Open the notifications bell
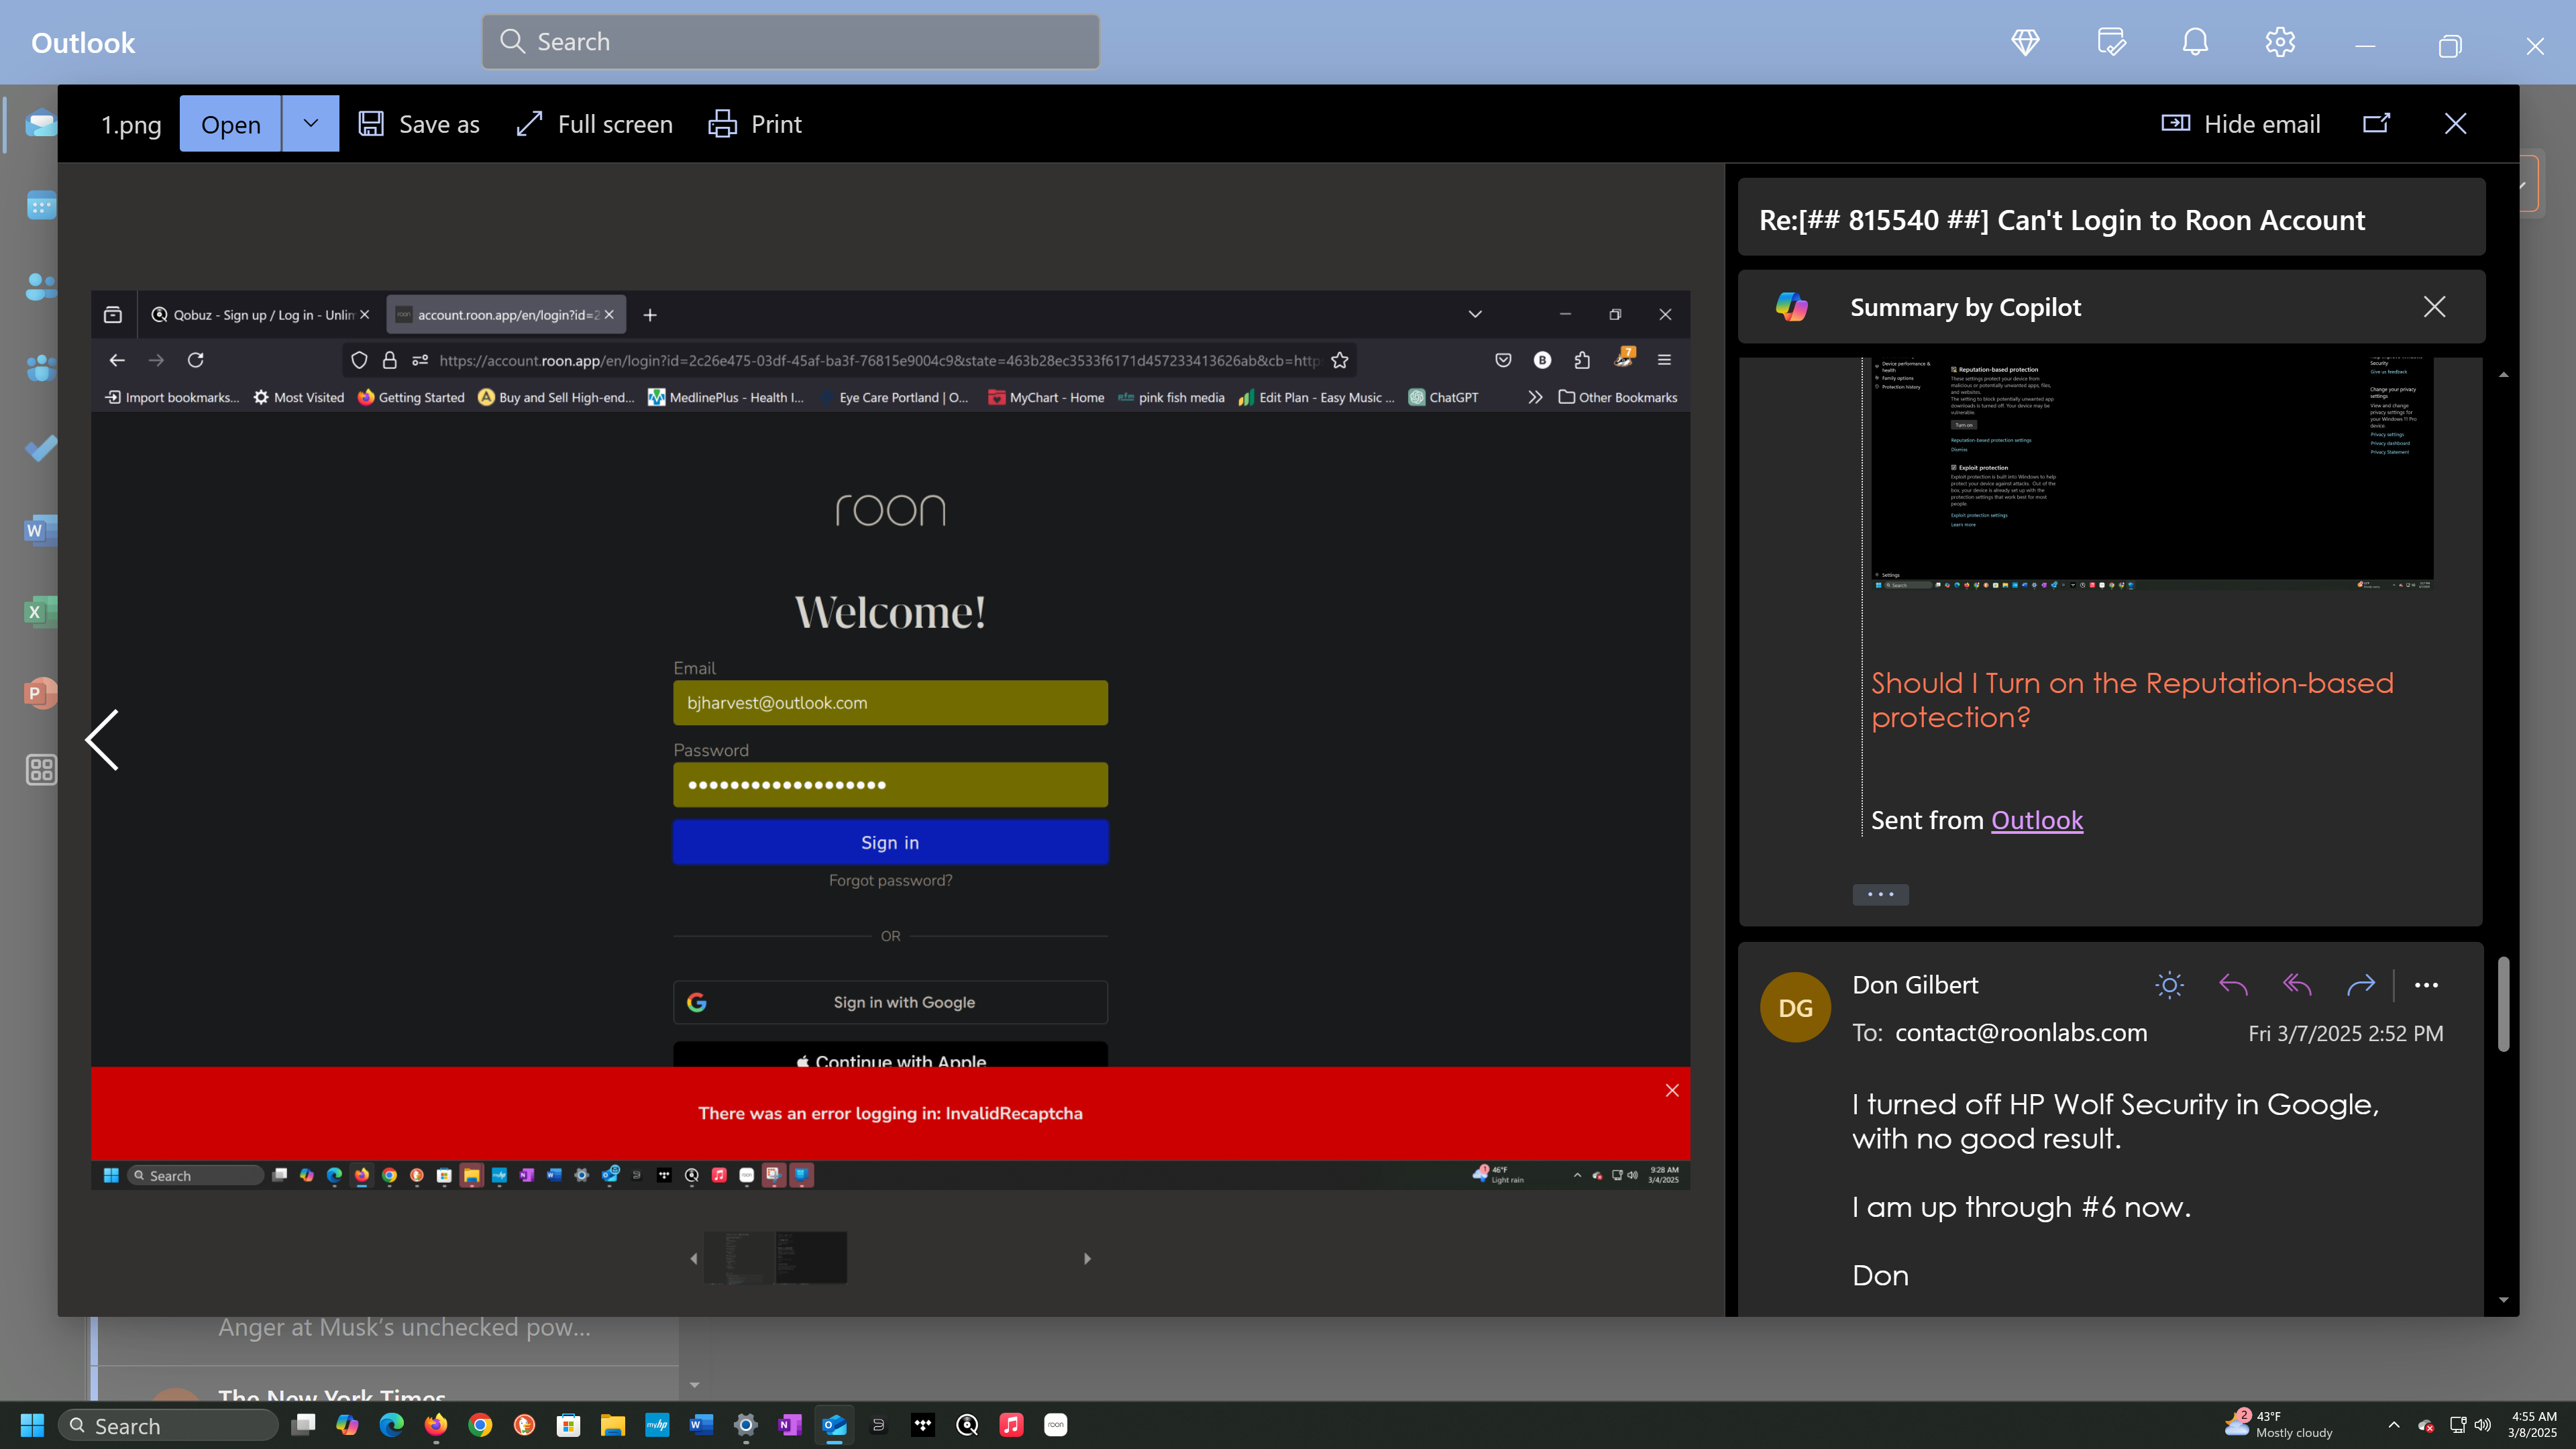 [2195, 42]
